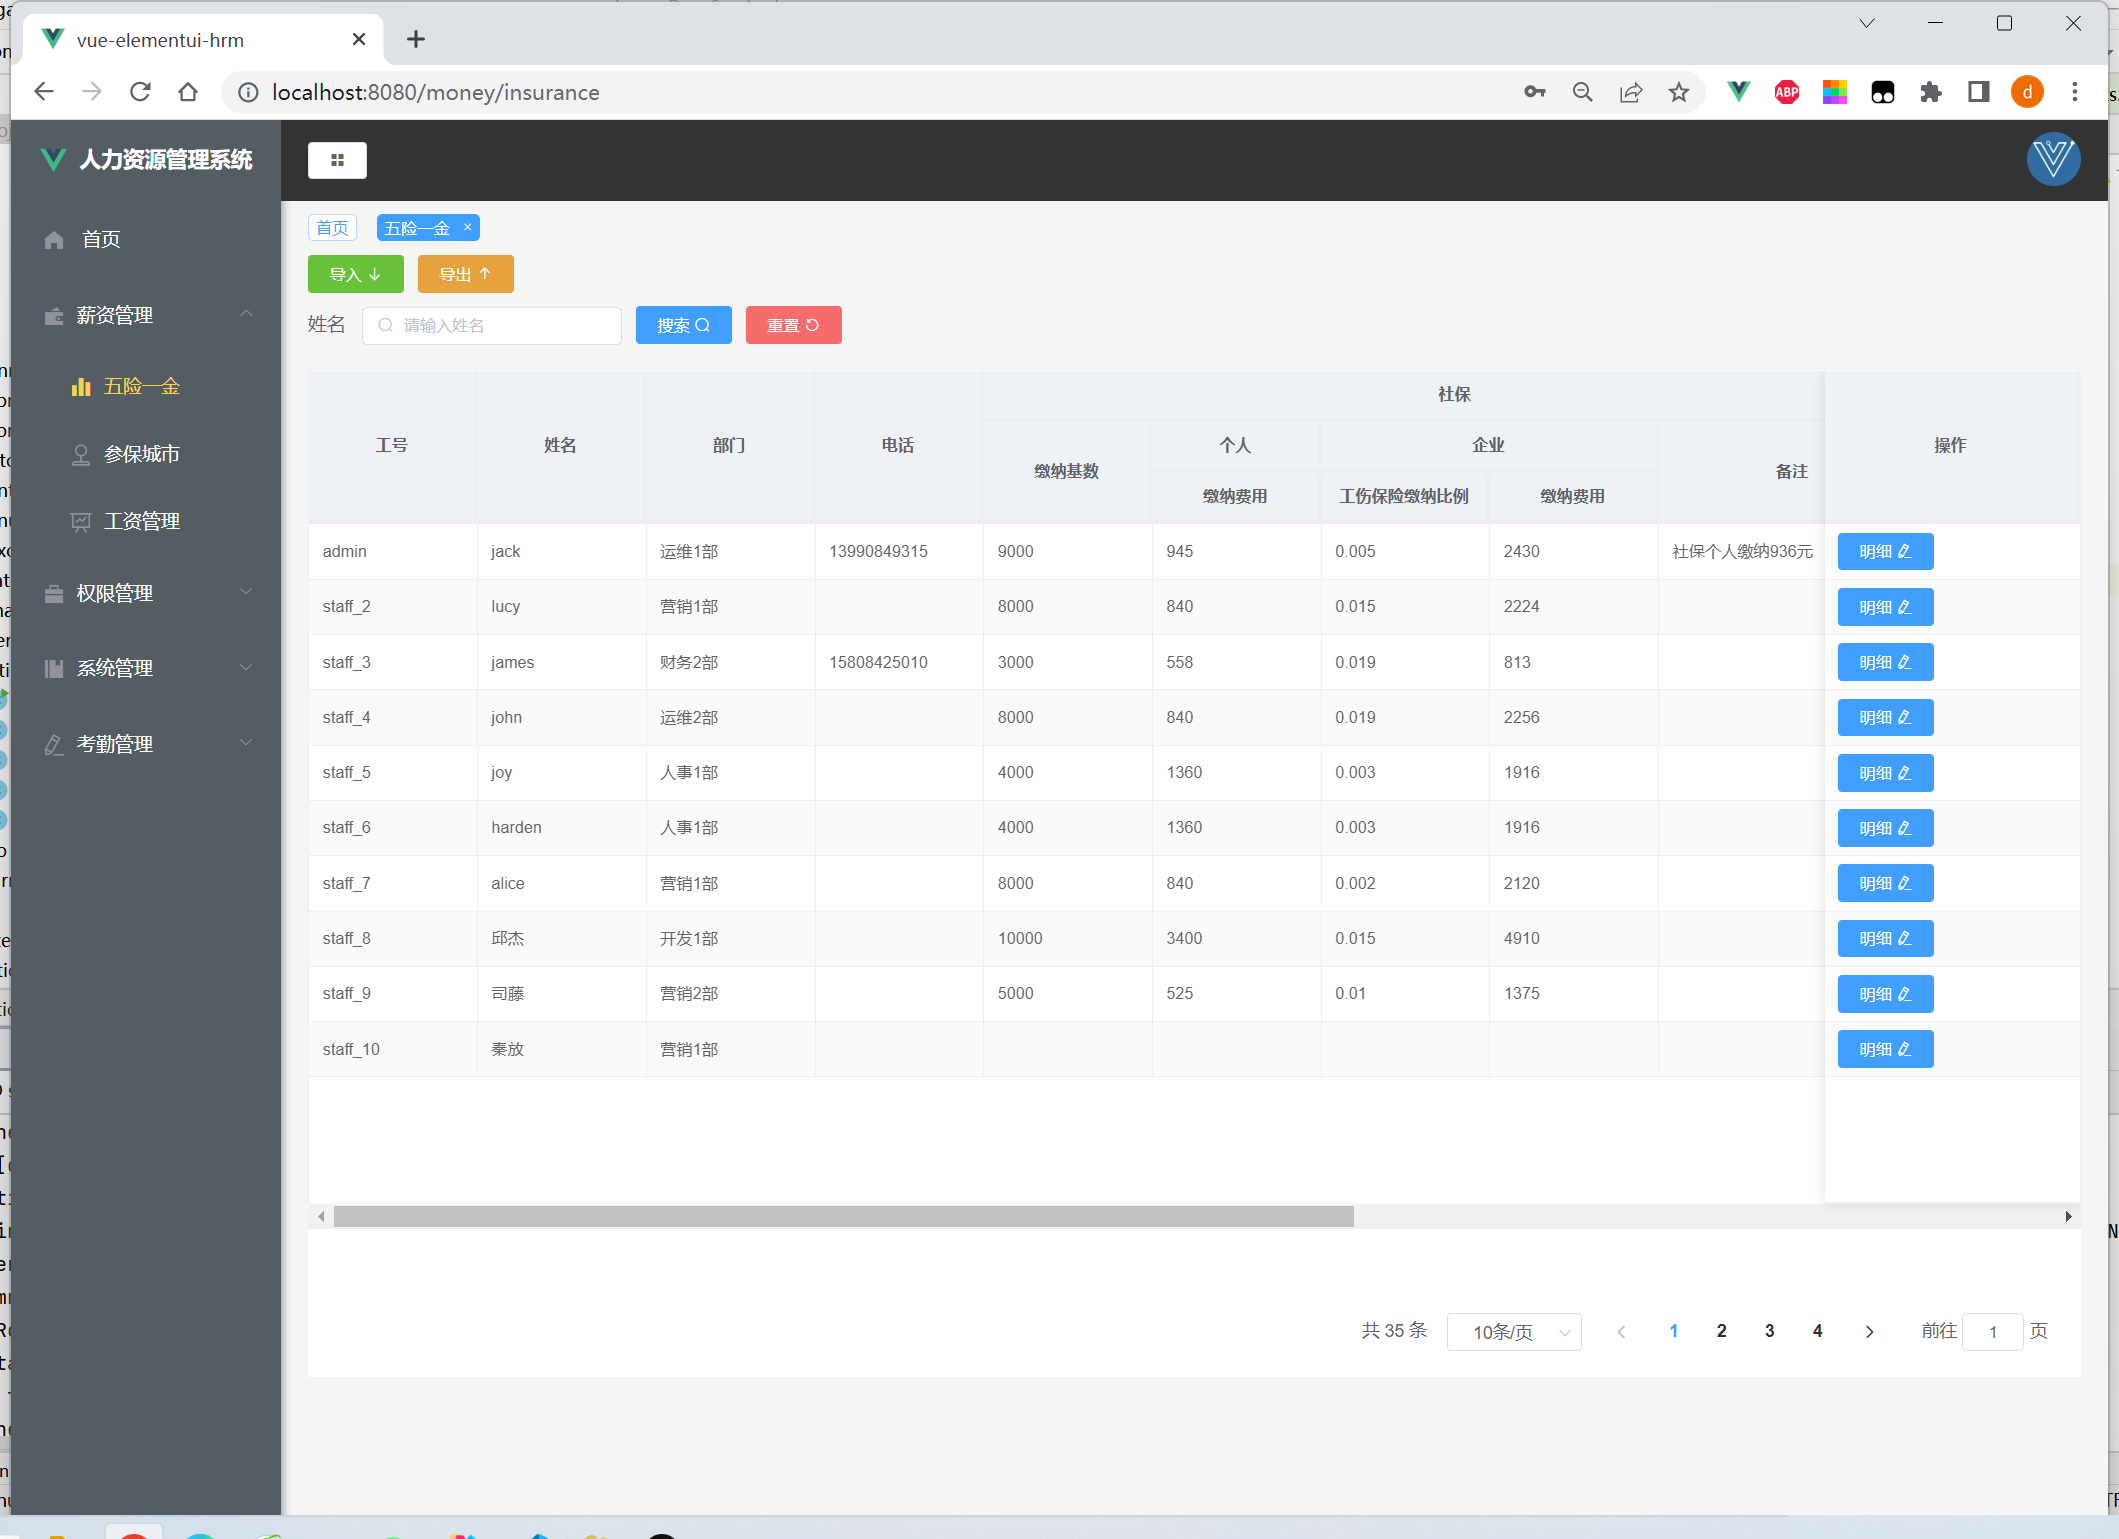Select 参保城市 in the sidebar
Screen dimensions: 2119x1539
pyautogui.click(x=141, y=454)
